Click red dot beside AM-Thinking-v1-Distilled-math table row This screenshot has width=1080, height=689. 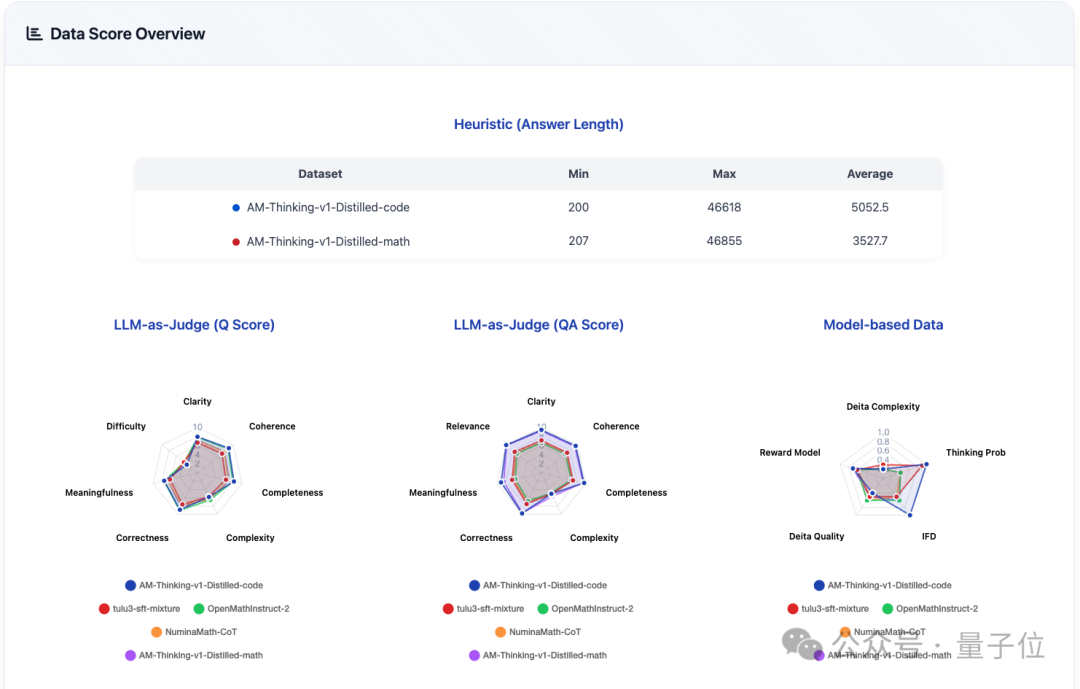pyautogui.click(x=236, y=241)
